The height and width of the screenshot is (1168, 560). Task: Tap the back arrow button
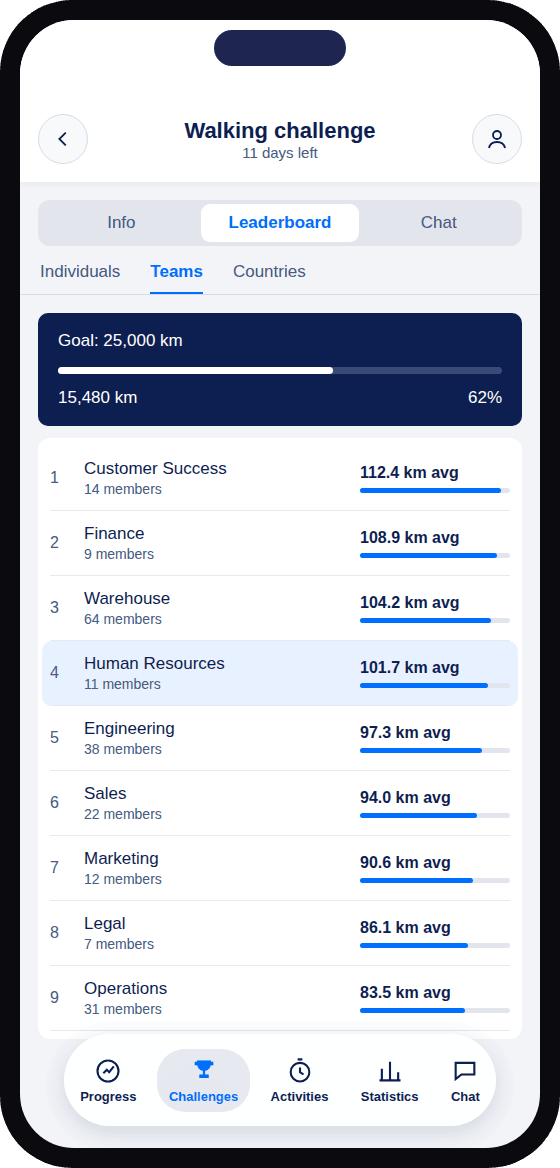(x=63, y=139)
